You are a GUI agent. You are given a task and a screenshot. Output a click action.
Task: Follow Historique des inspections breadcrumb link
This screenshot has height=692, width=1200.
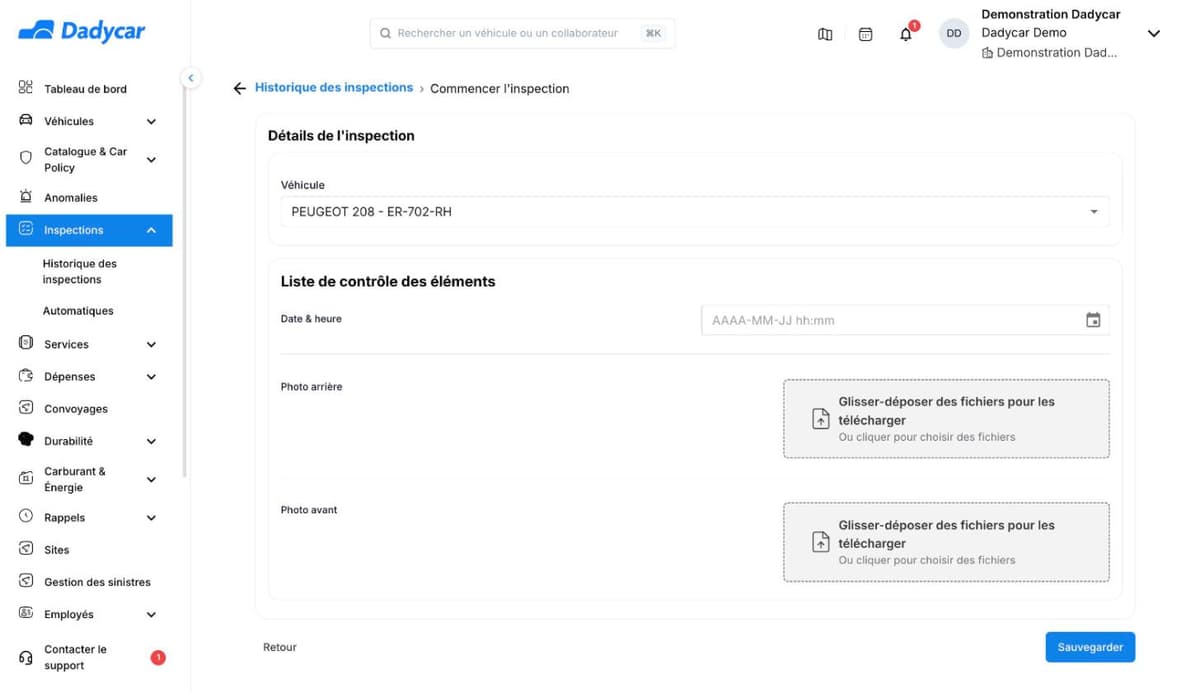coord(334,88)
